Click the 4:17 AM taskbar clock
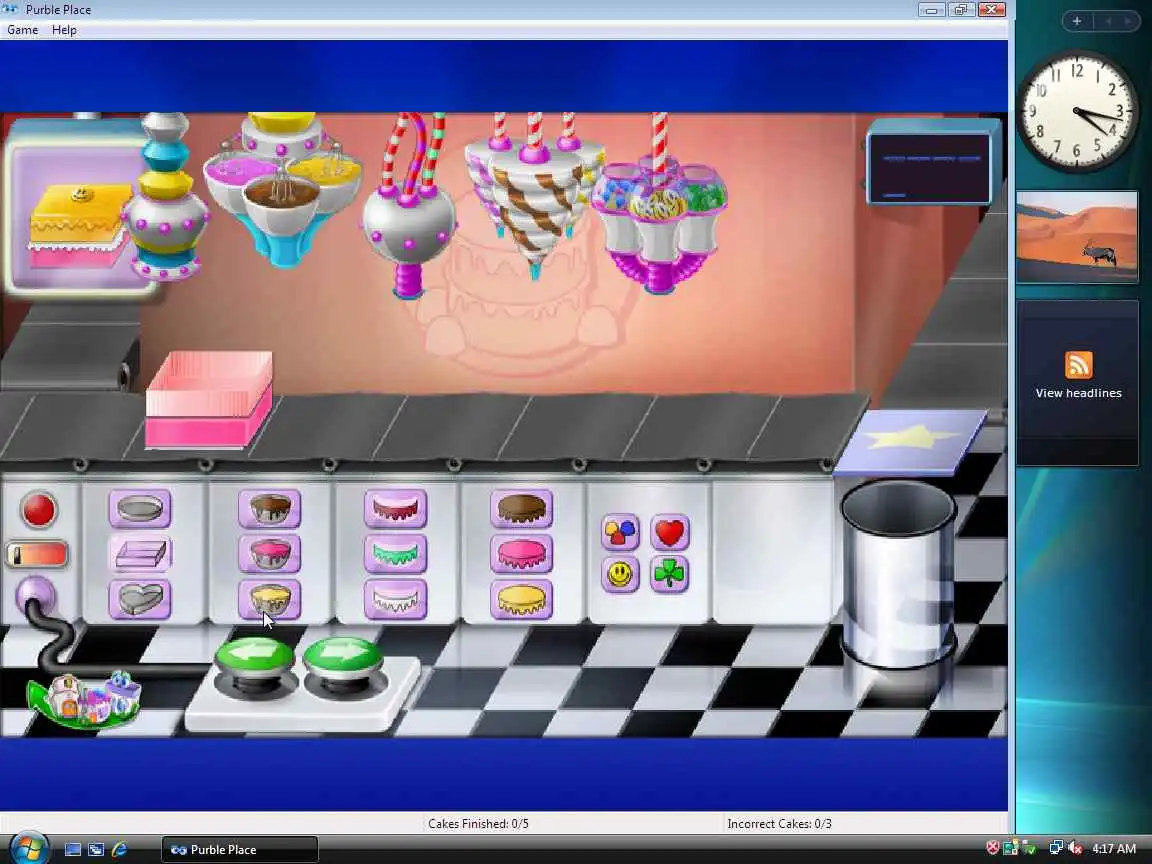This screenshot has width=1152, height=864. [x=1114, y=849]
